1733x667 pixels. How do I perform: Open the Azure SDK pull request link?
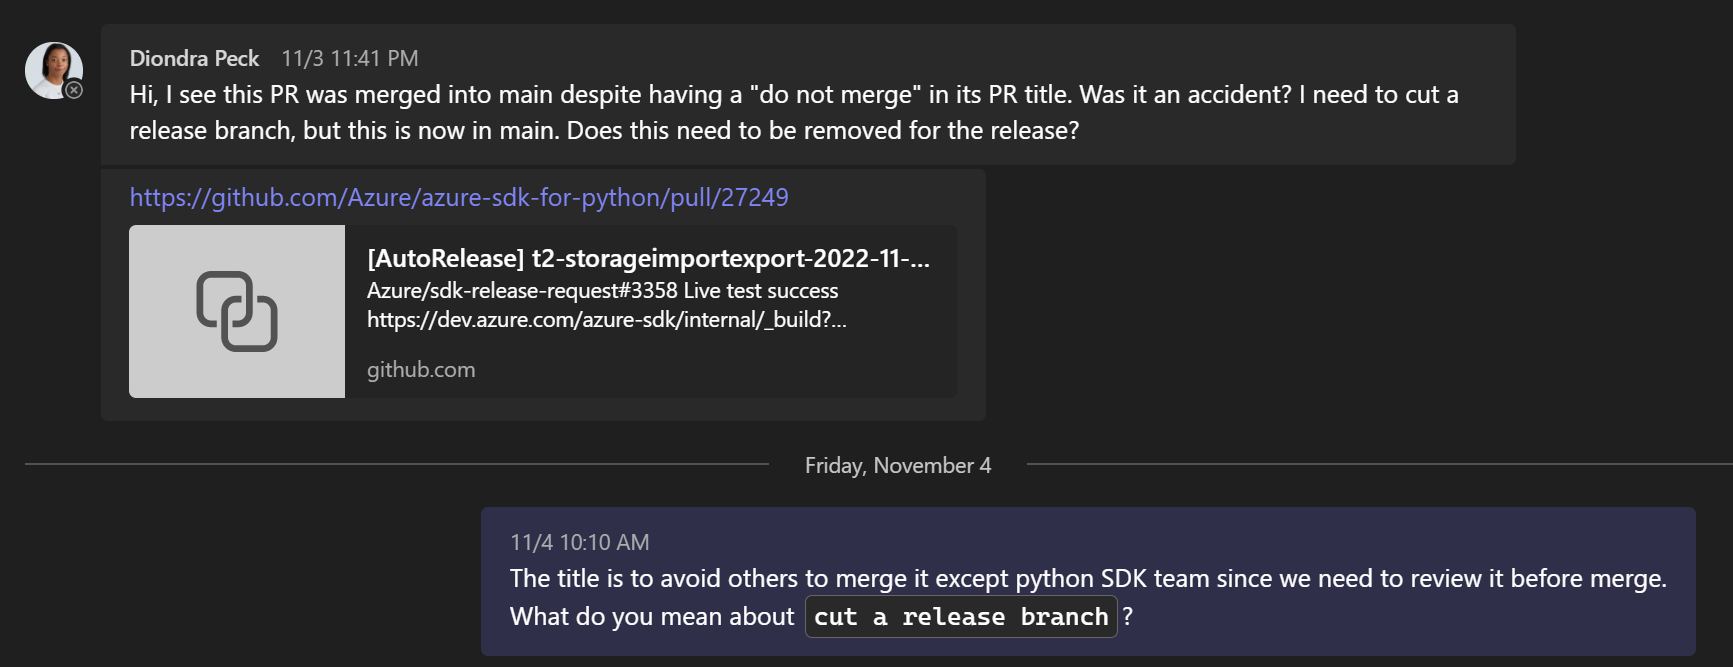(458, 197)
